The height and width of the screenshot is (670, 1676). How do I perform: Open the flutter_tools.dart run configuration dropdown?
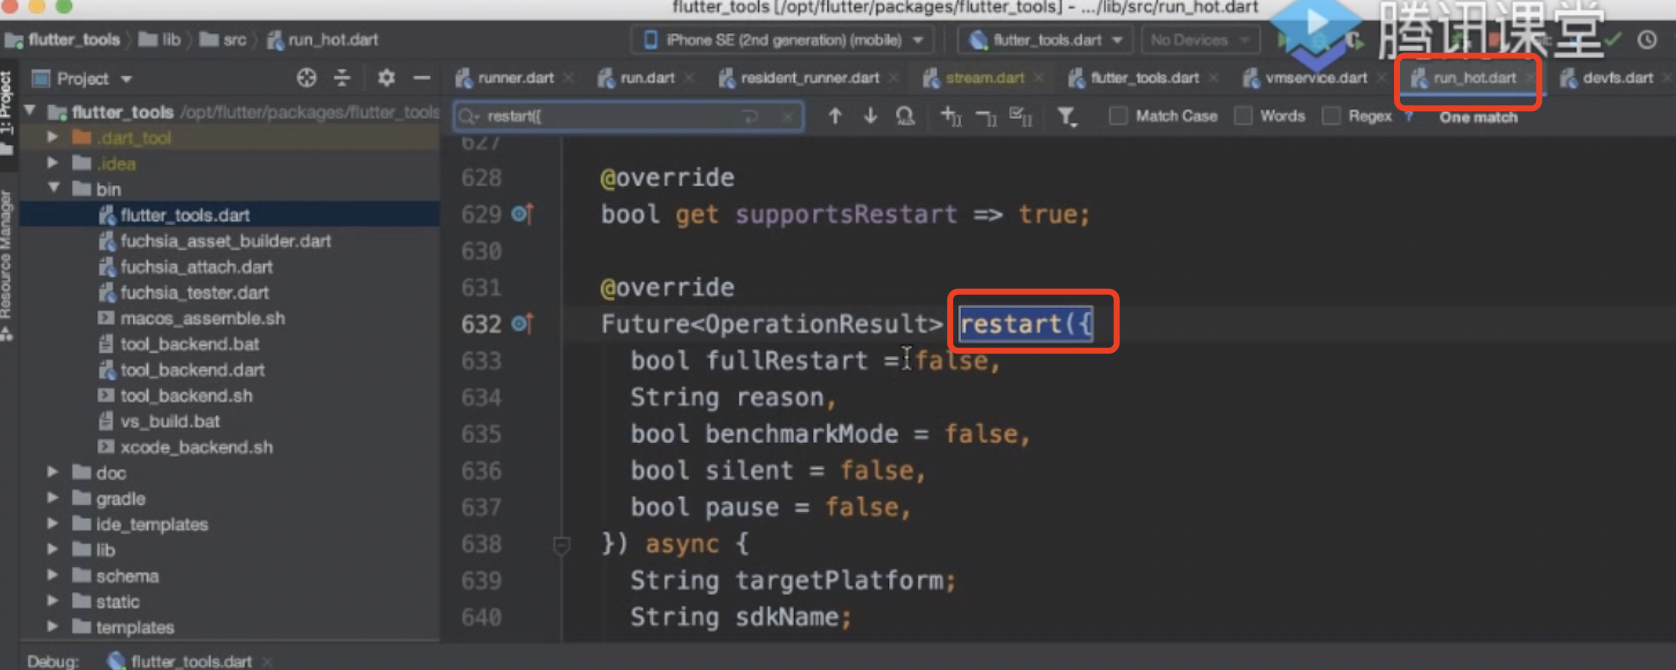click(x=1046, y=40)
